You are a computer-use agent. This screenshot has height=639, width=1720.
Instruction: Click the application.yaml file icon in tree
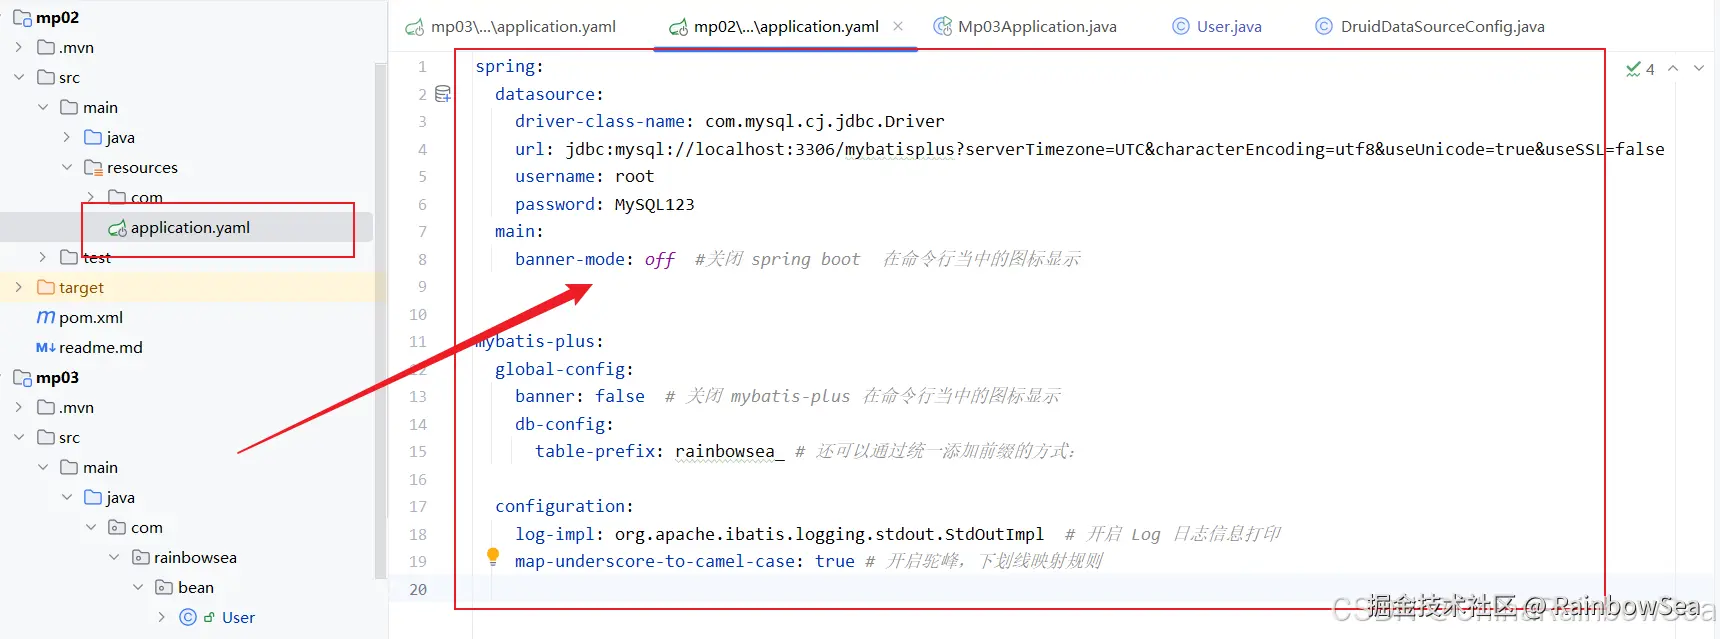[117, 228]
